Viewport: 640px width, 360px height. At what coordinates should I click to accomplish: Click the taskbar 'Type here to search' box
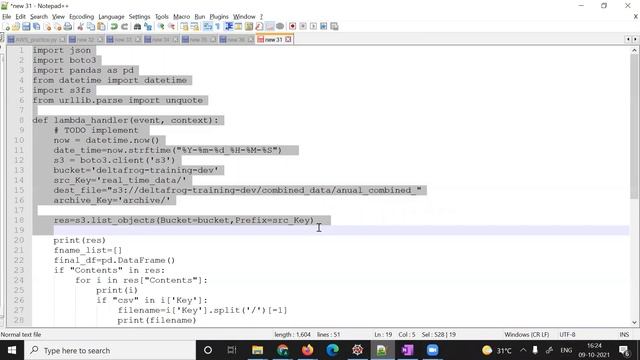(110, 350)
